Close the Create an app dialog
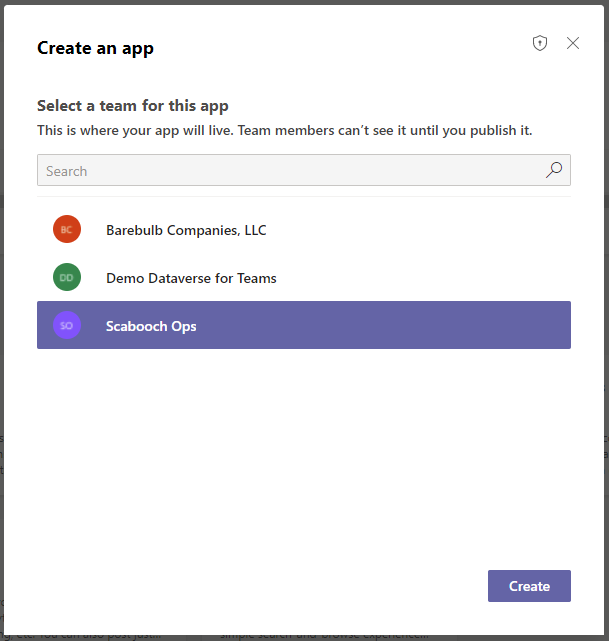The height and width of the screenshot is (641, 609). click(x=573, y=43)
